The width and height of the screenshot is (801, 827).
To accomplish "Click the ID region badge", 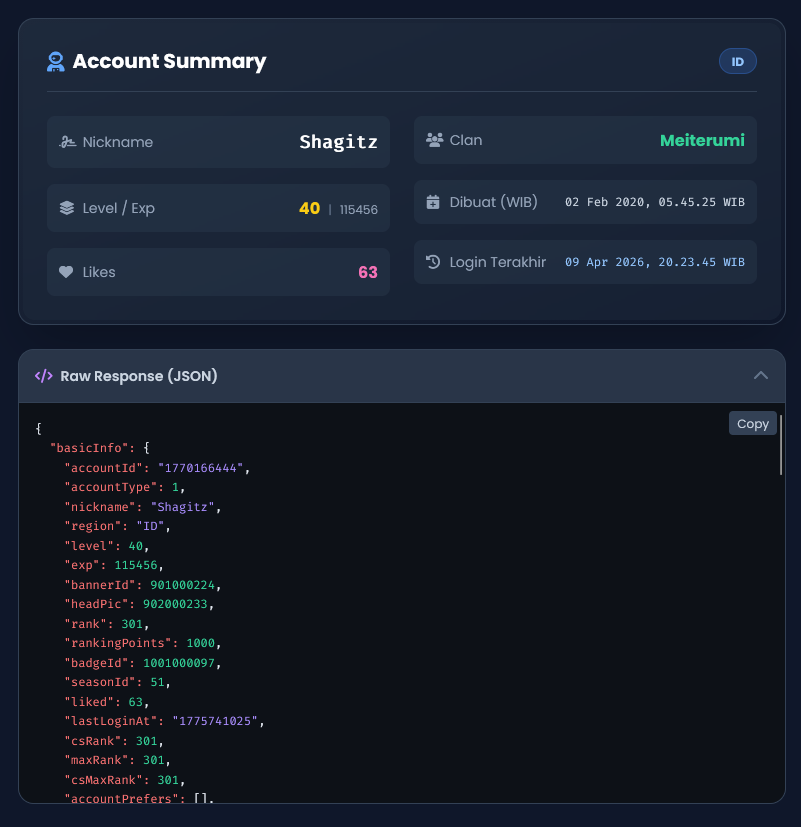I will (x=738, y=62).
